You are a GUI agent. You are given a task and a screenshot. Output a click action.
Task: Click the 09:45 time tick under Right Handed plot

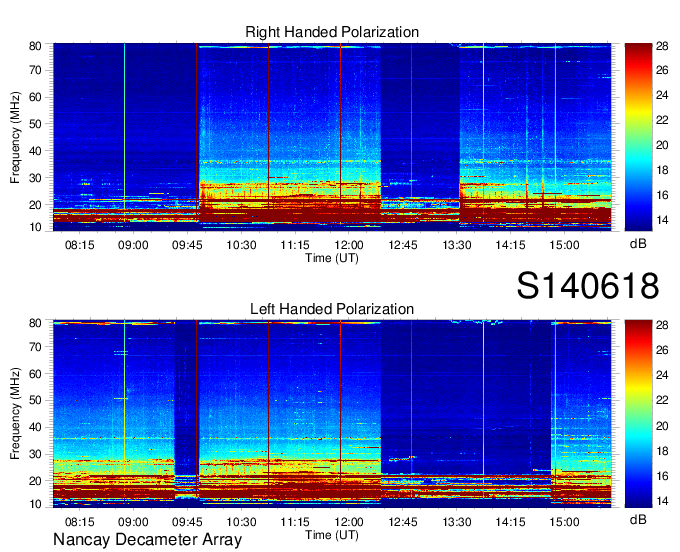187,245
